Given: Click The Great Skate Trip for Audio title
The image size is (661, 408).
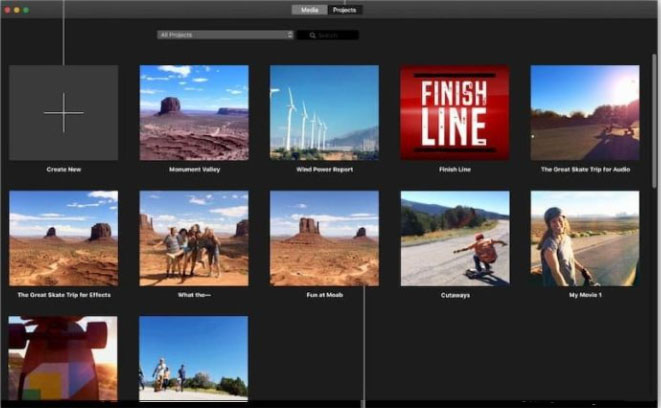Looking at the screenshot, I should coord(585,169).
